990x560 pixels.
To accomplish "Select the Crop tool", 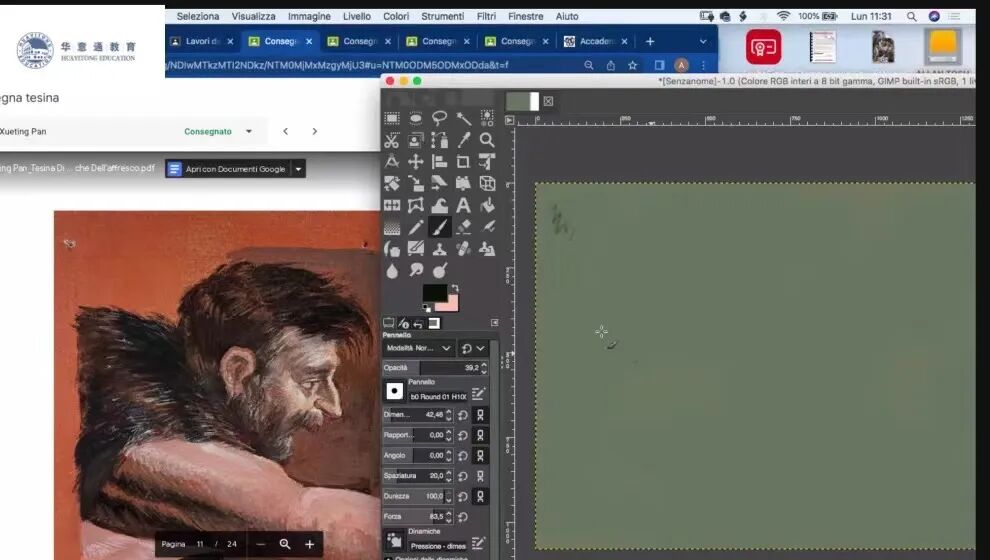I will pyautogui.click(x=463, y=162).
